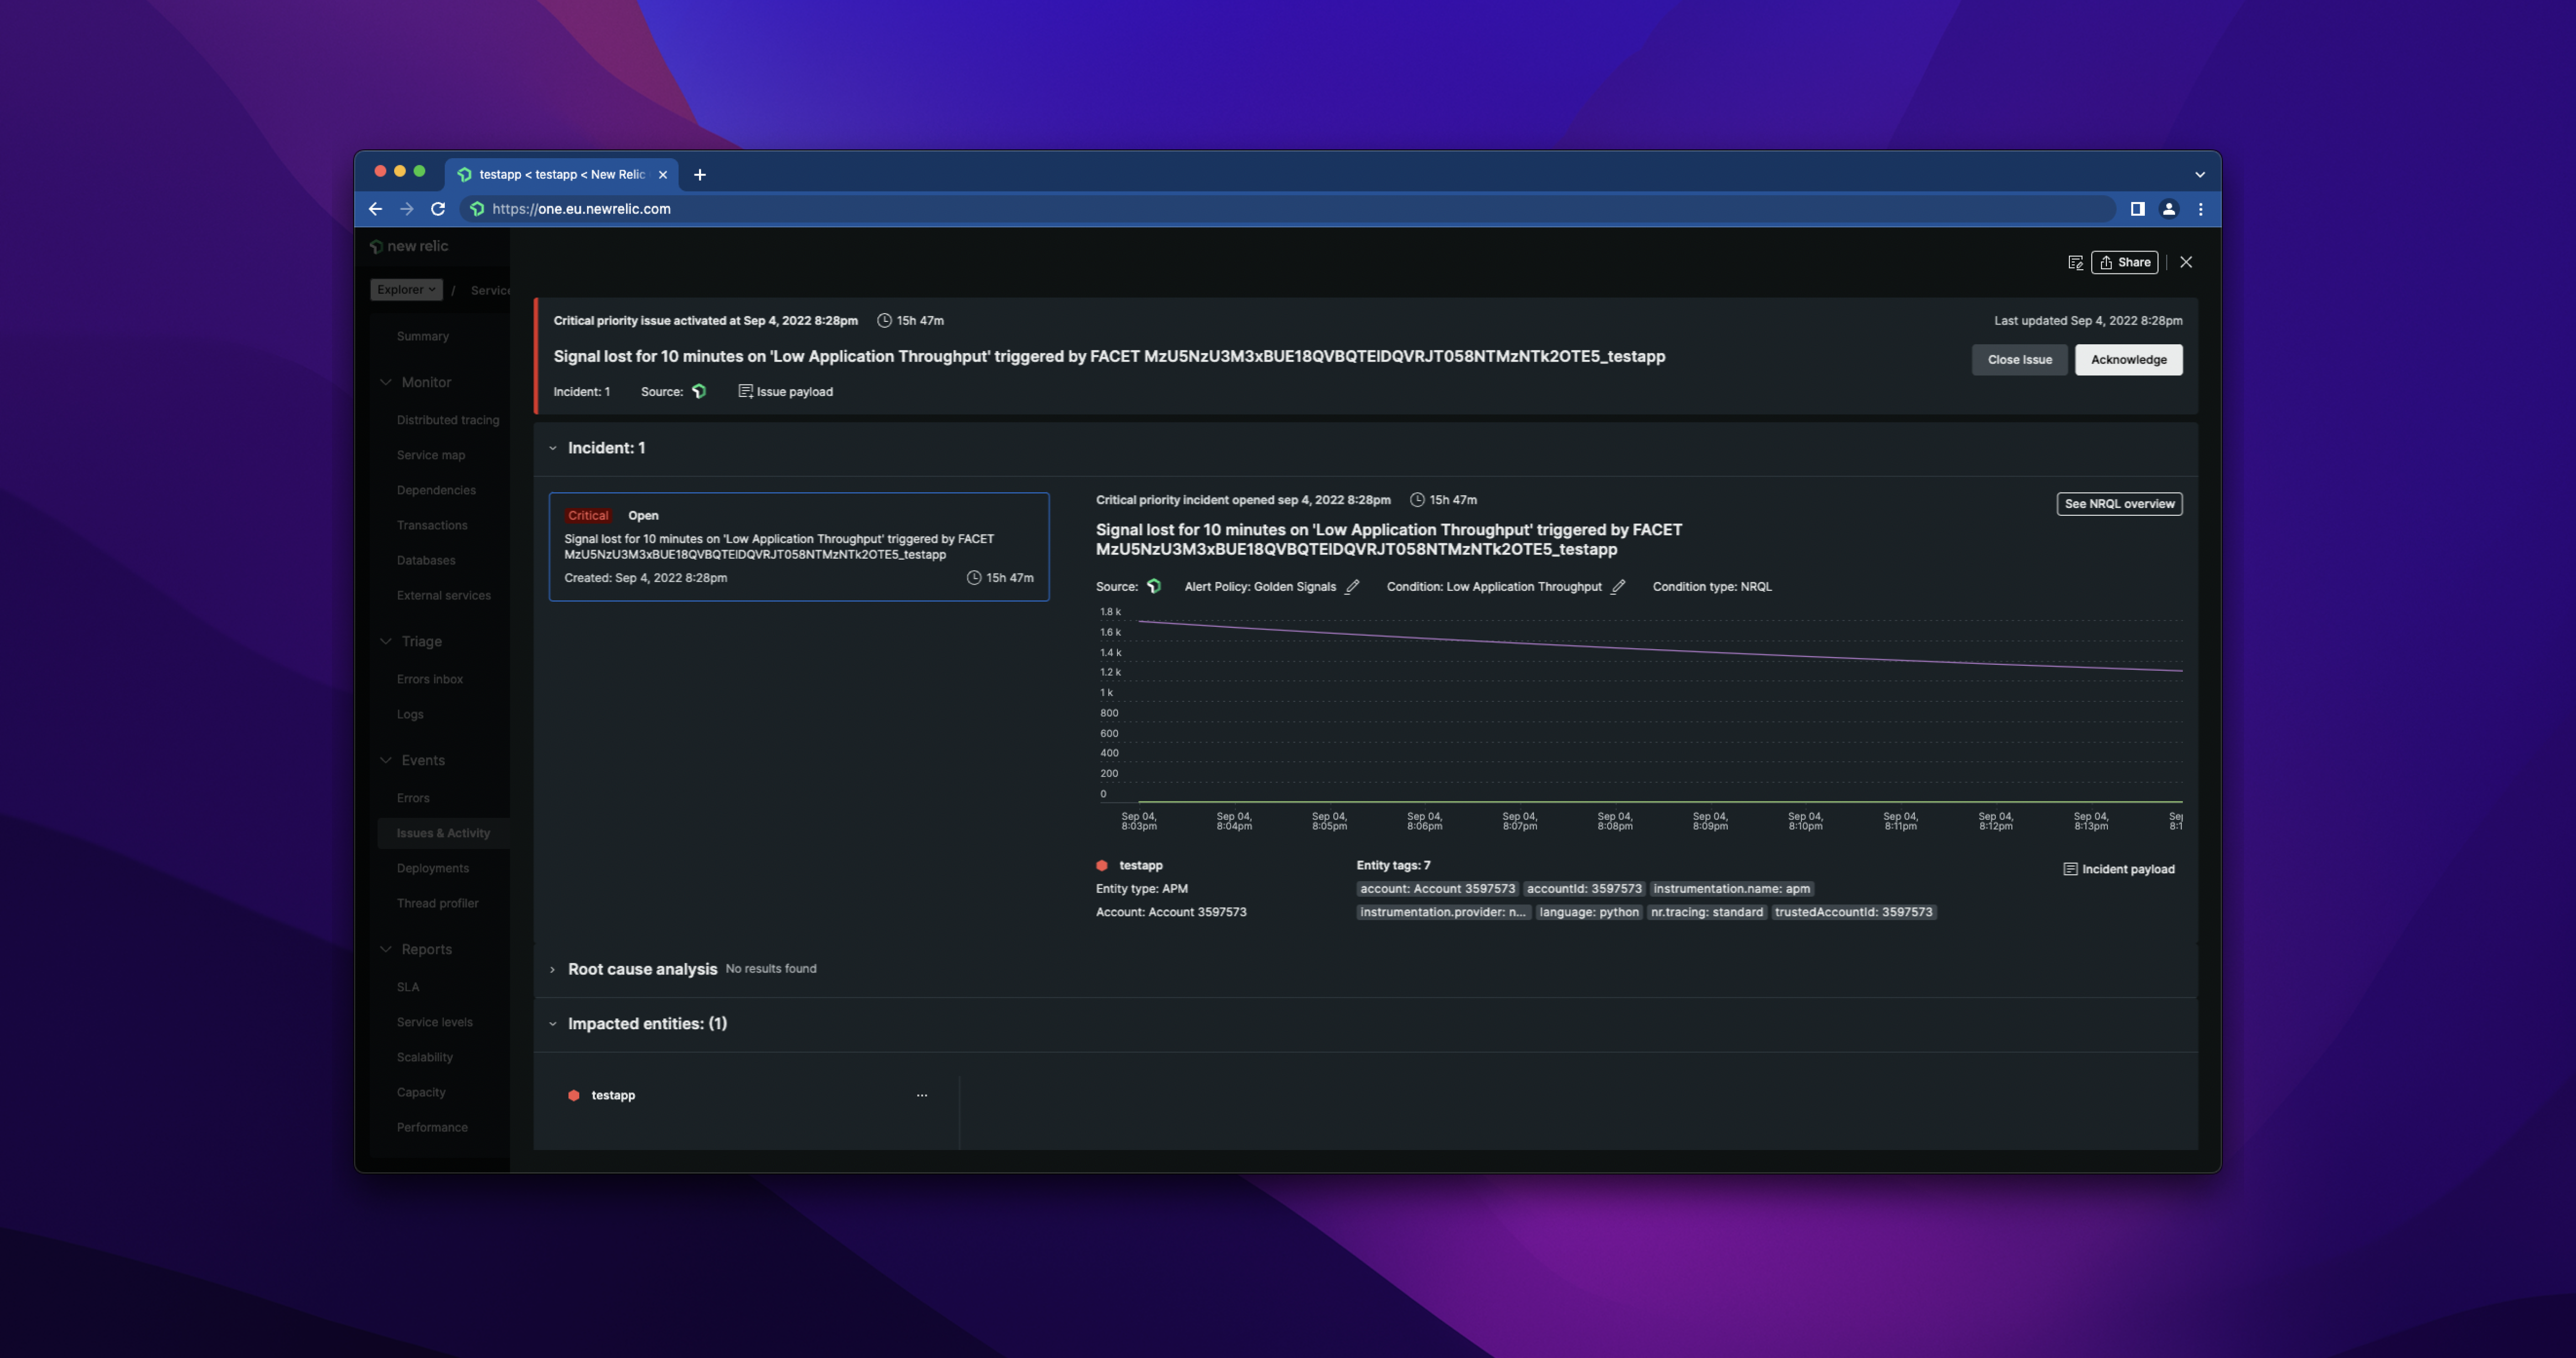
Task: Expand Root cause analysis section
Action: (553, 969)
